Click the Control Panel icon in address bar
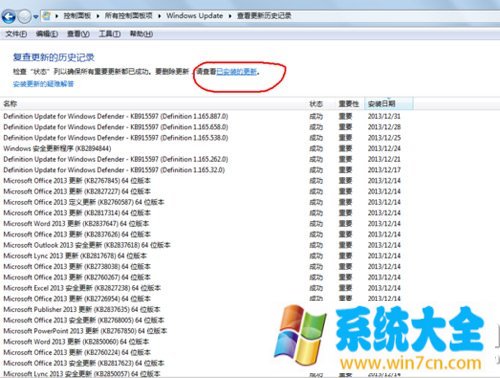500x378 pixels. [x=47, y=16]
